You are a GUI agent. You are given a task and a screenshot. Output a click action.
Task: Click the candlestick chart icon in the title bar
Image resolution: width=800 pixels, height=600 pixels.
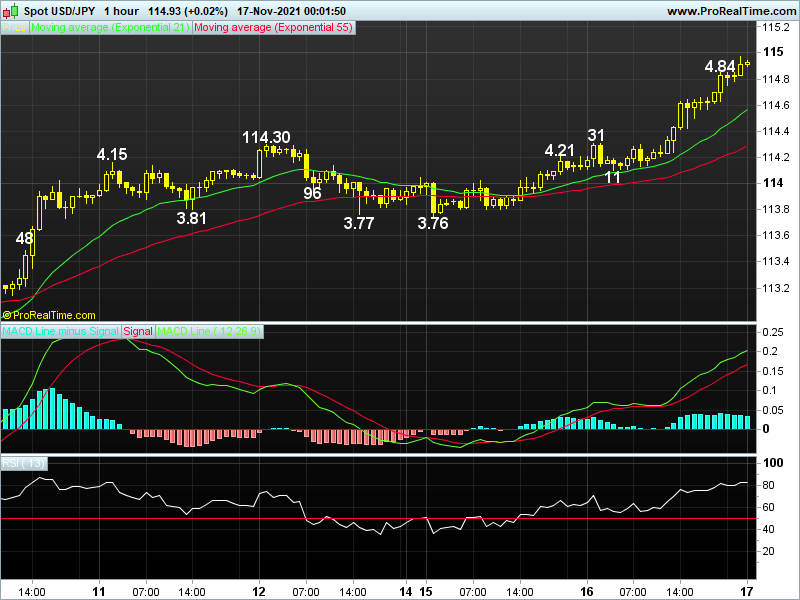9,10
